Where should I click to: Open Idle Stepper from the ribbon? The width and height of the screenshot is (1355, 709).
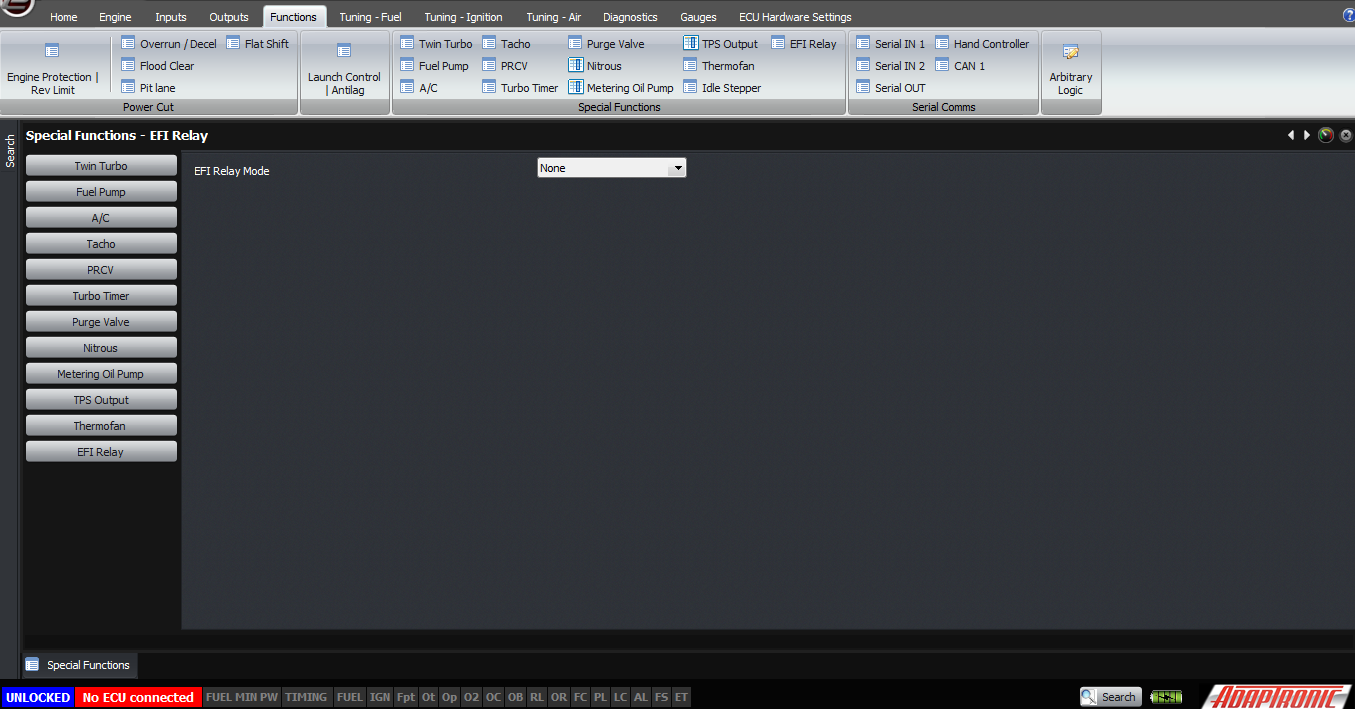pyautogui.click(x=722, y=88)
